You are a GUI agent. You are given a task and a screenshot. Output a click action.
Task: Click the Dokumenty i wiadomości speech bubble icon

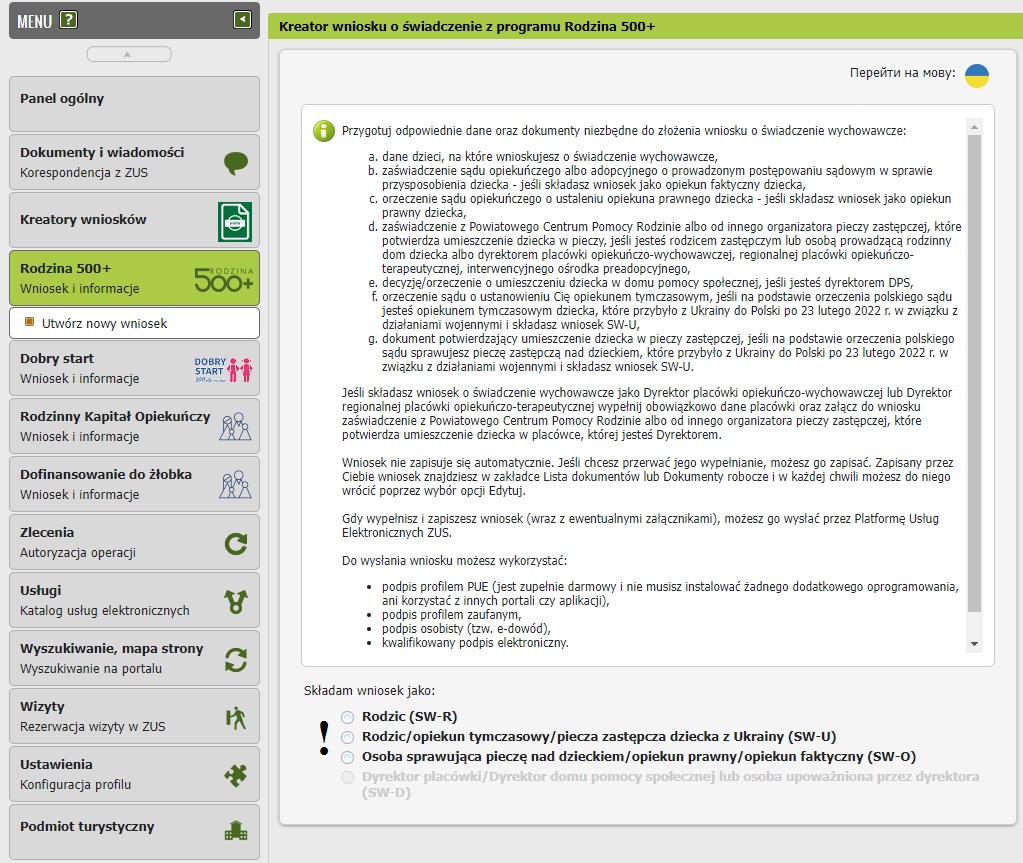[x=235, y=163]
